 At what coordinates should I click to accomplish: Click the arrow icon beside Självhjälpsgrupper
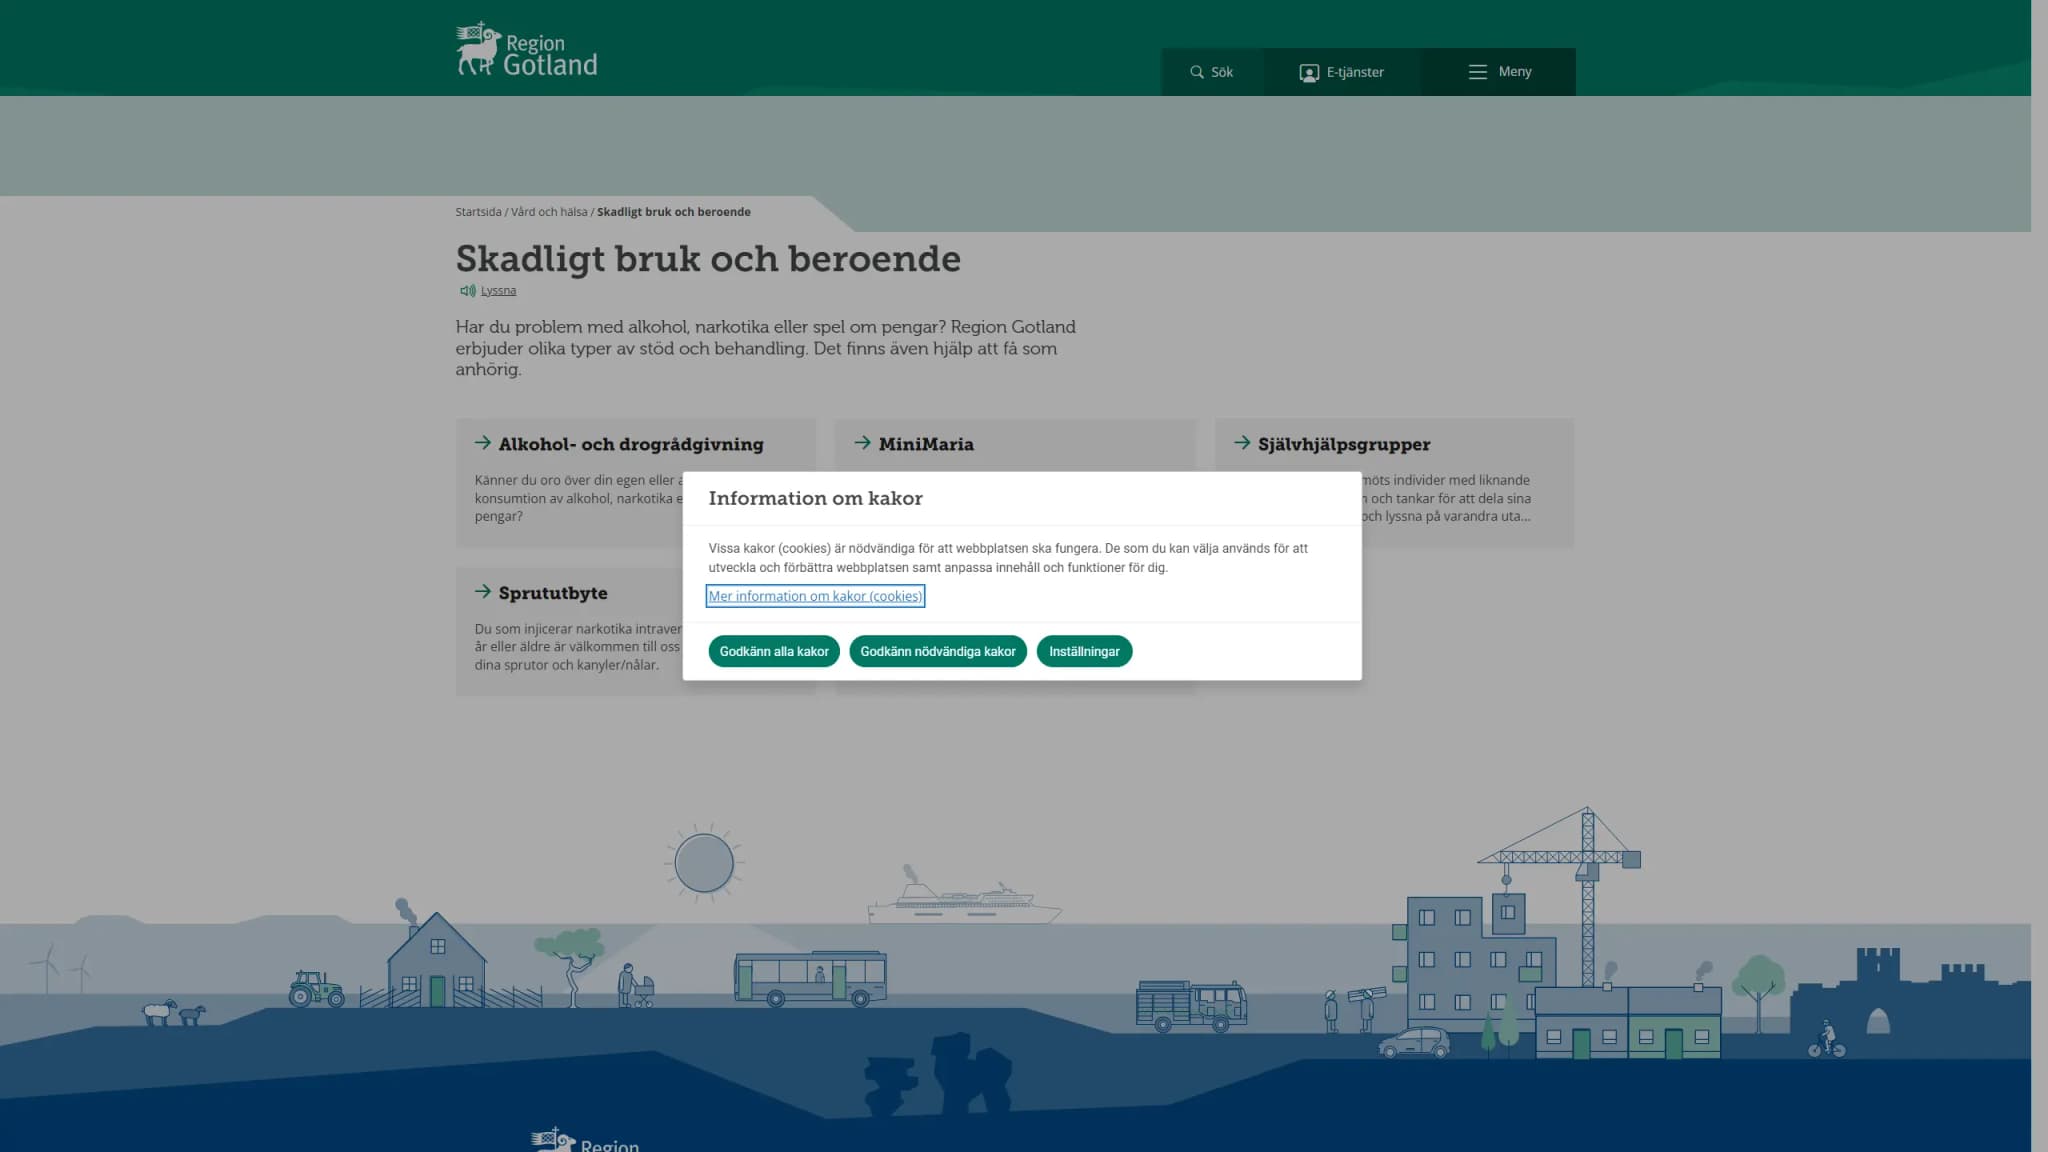(1242, 443)
